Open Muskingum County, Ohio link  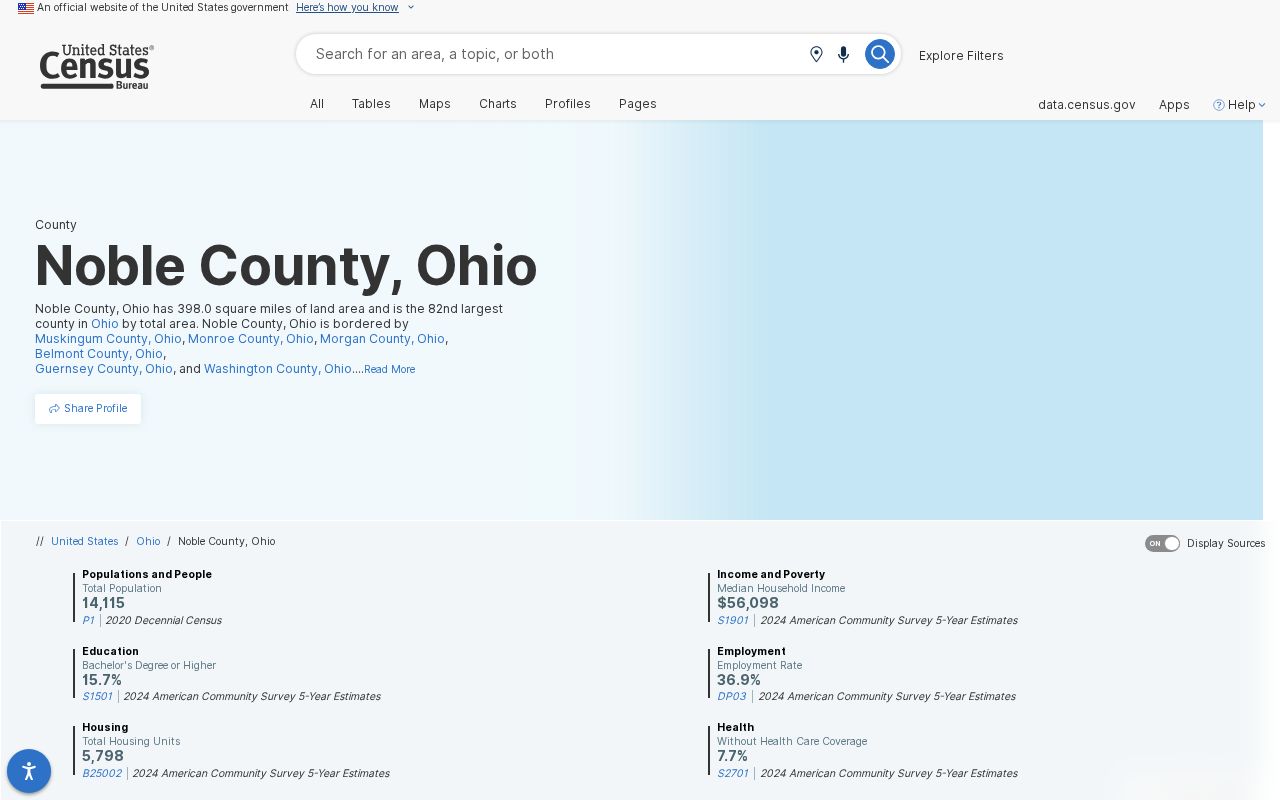108,339
